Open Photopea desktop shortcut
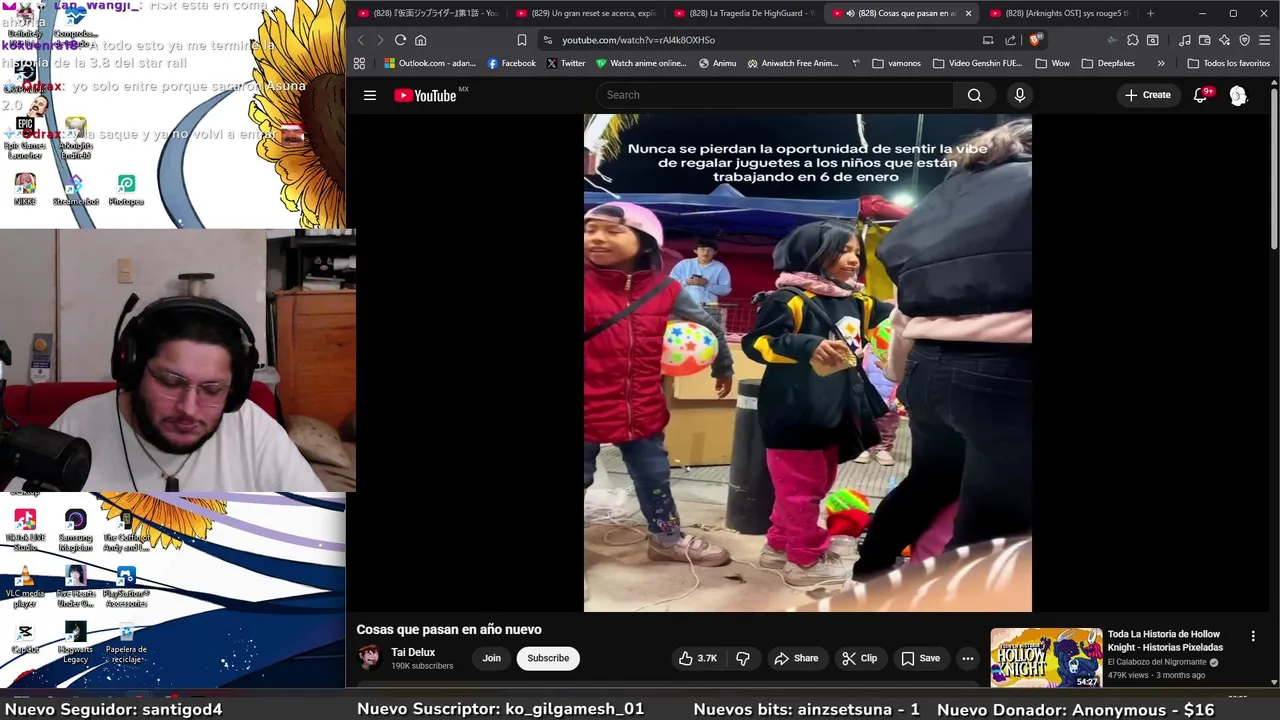This screenshot has height=720, width=1280. 126,190
